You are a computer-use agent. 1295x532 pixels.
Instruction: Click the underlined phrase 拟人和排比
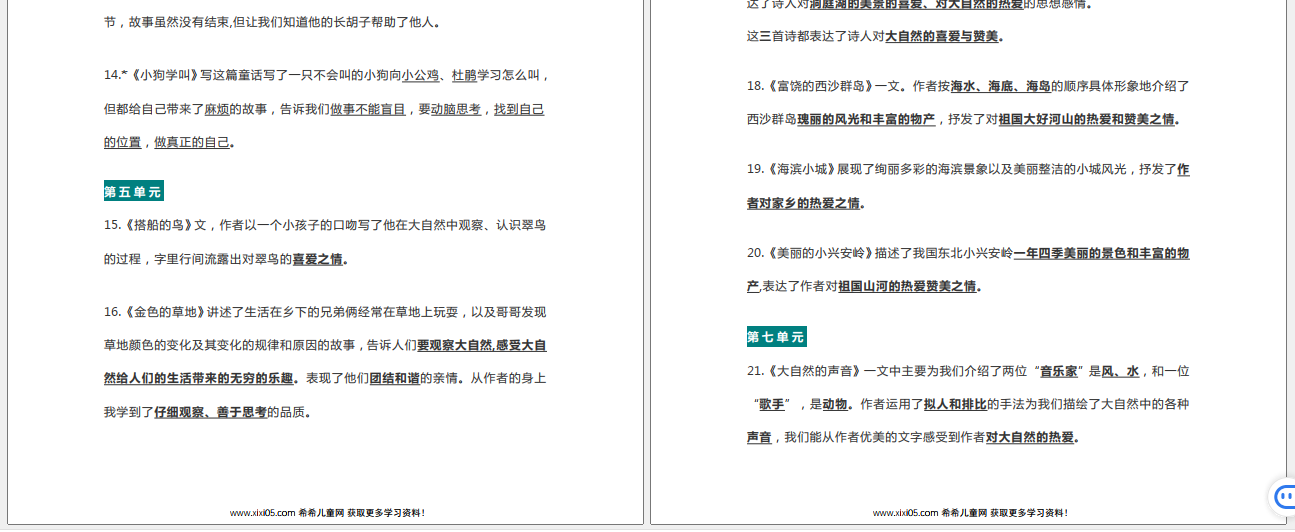click(955, 404)
